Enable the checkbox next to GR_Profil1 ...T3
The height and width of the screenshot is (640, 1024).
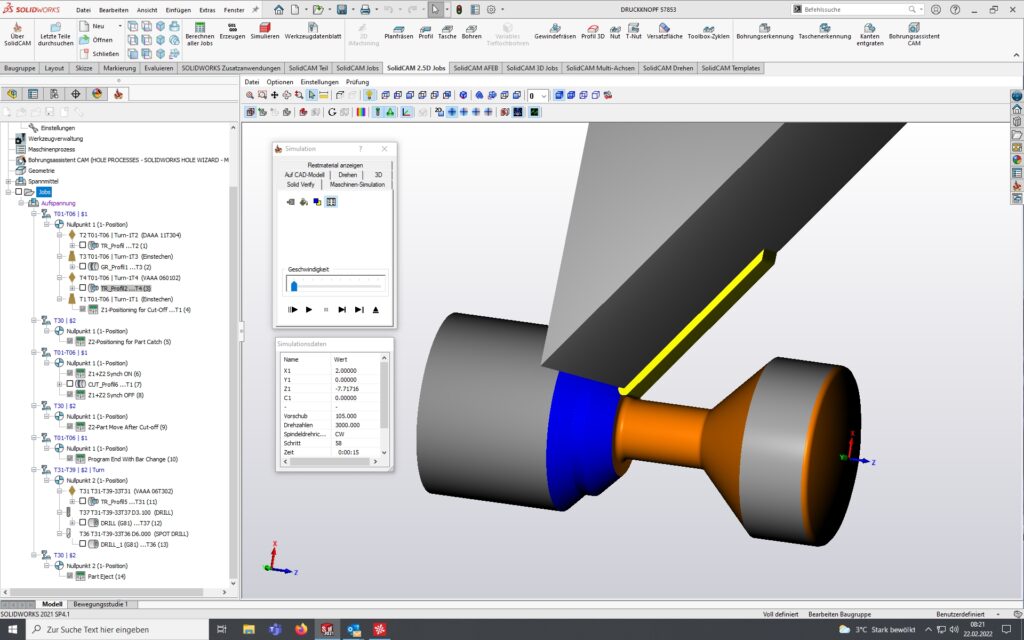[x=83, y=265]
